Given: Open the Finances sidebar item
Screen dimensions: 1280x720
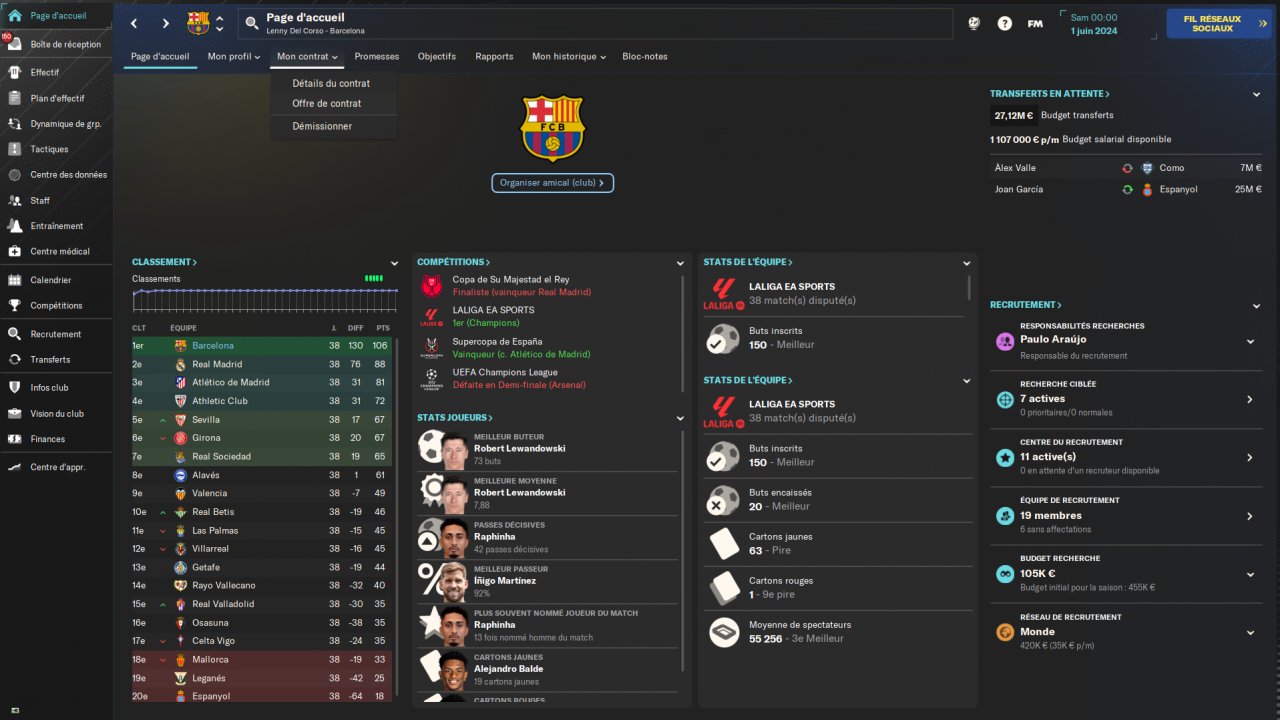Looking at the screenshot, I should pos(56,439).
